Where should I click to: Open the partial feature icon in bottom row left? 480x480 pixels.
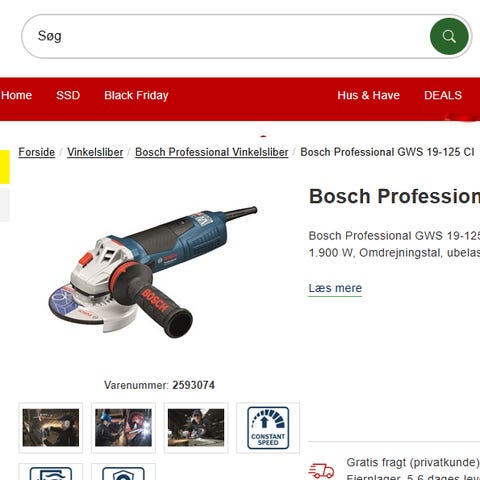pyautogui.click(x=51, y=472)
